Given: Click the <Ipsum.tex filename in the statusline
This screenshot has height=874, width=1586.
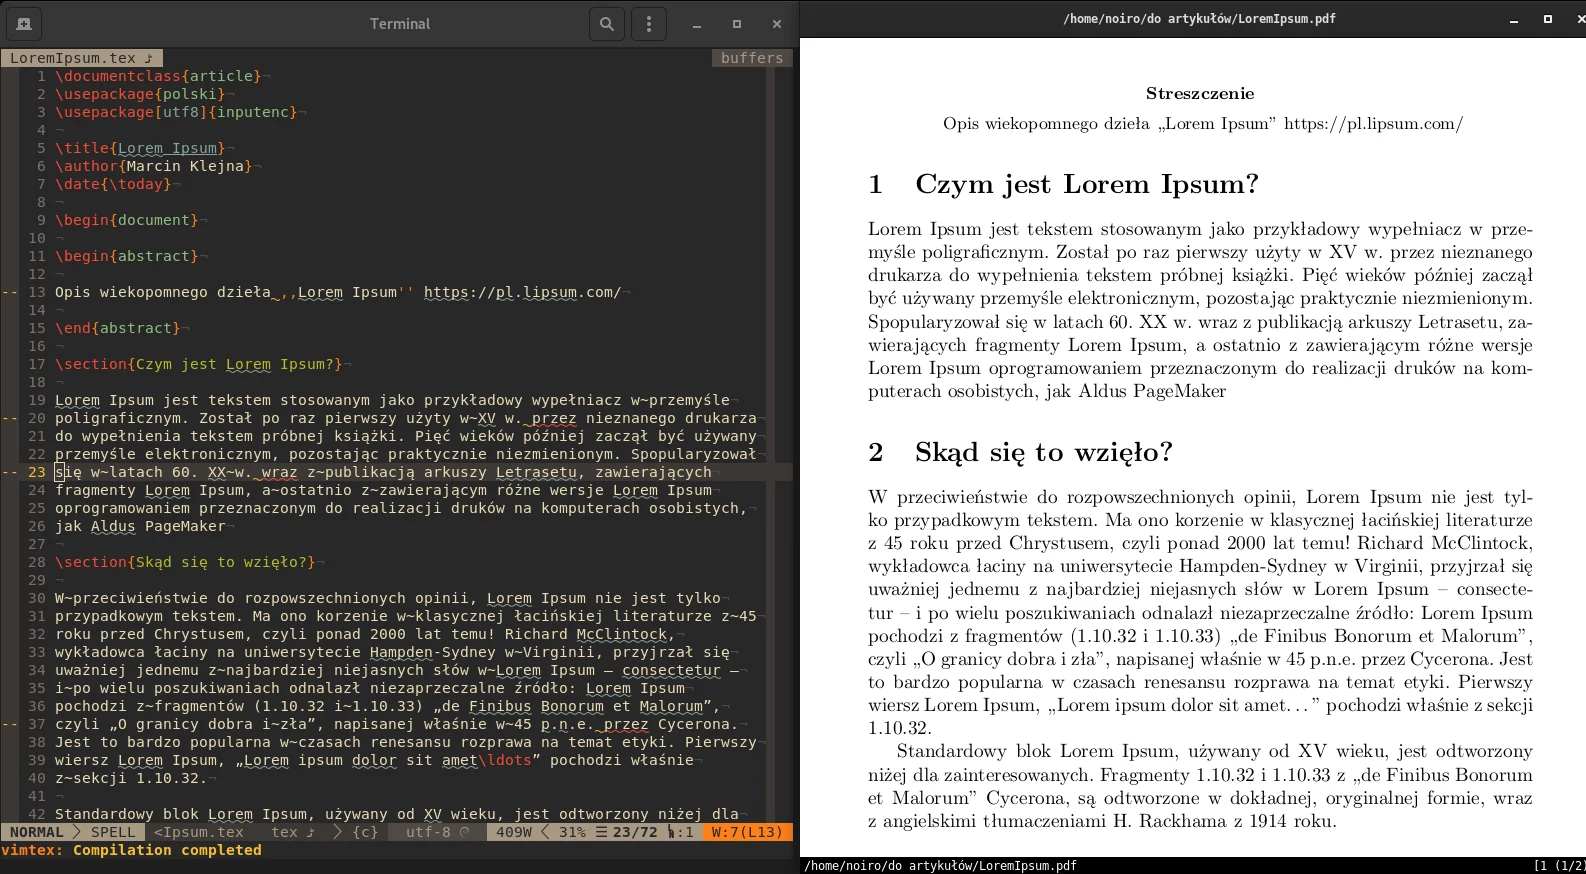Looking at the screenshot, I should (199, 832).
